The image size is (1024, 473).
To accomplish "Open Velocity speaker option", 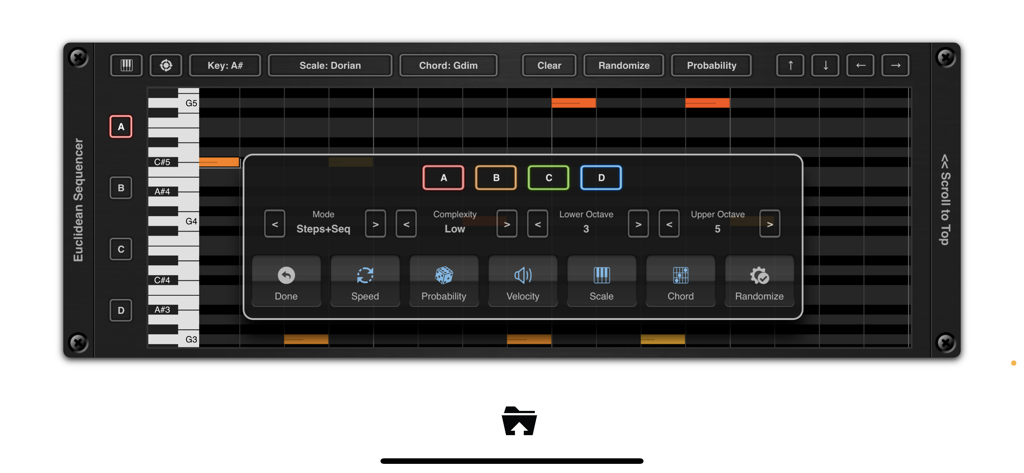I will tap(523, 281).
